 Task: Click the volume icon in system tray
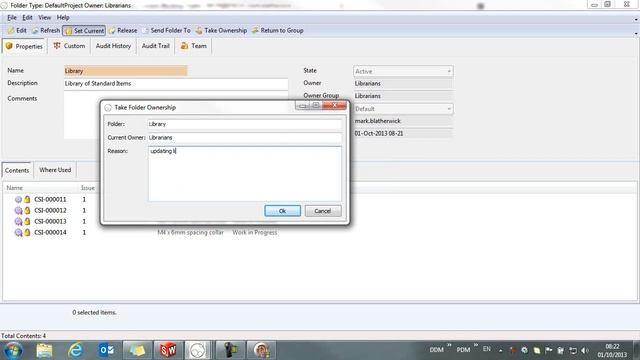(585, 351)
